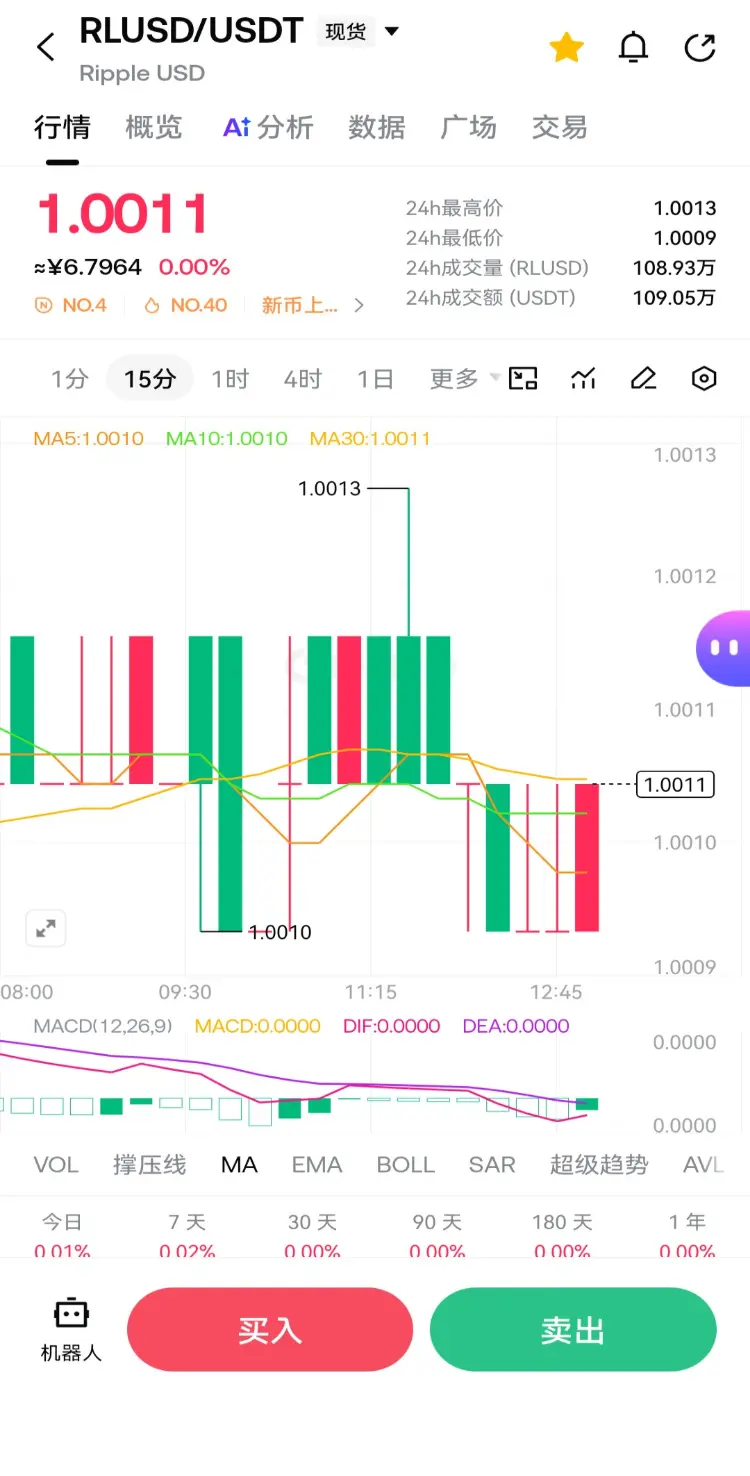Switch to the 概览 tab
Screen dimensions: 750x1476
click(154, 127)
